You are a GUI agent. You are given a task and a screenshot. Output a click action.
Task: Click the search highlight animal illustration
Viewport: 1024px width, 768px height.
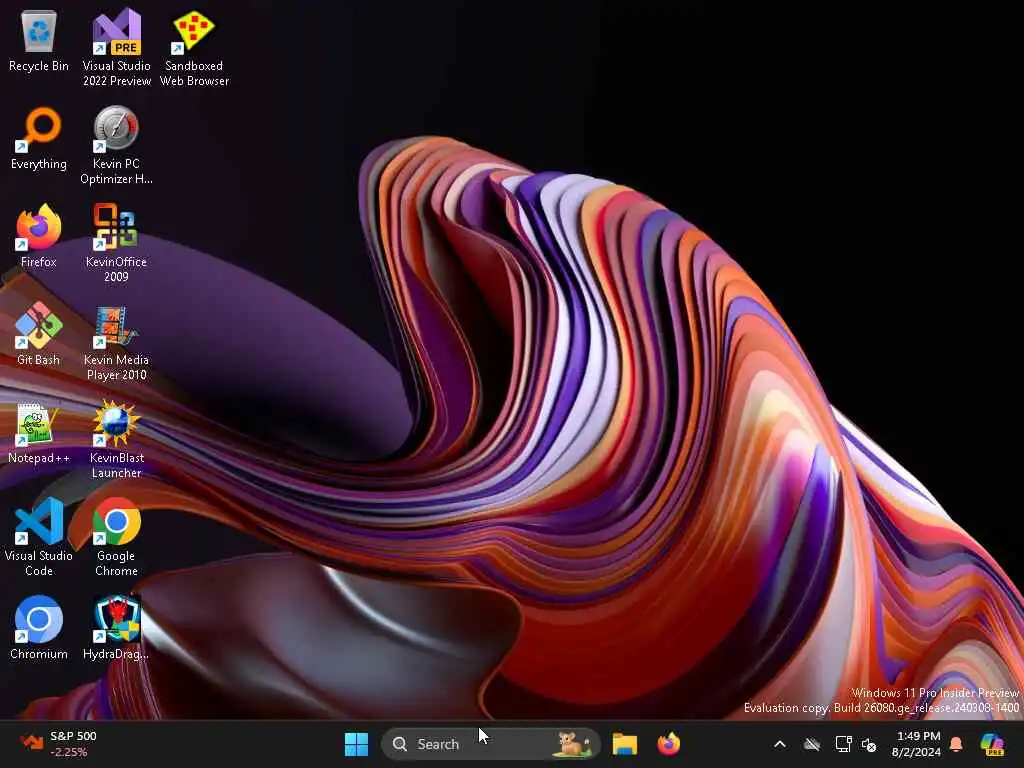tap(573, 744)
